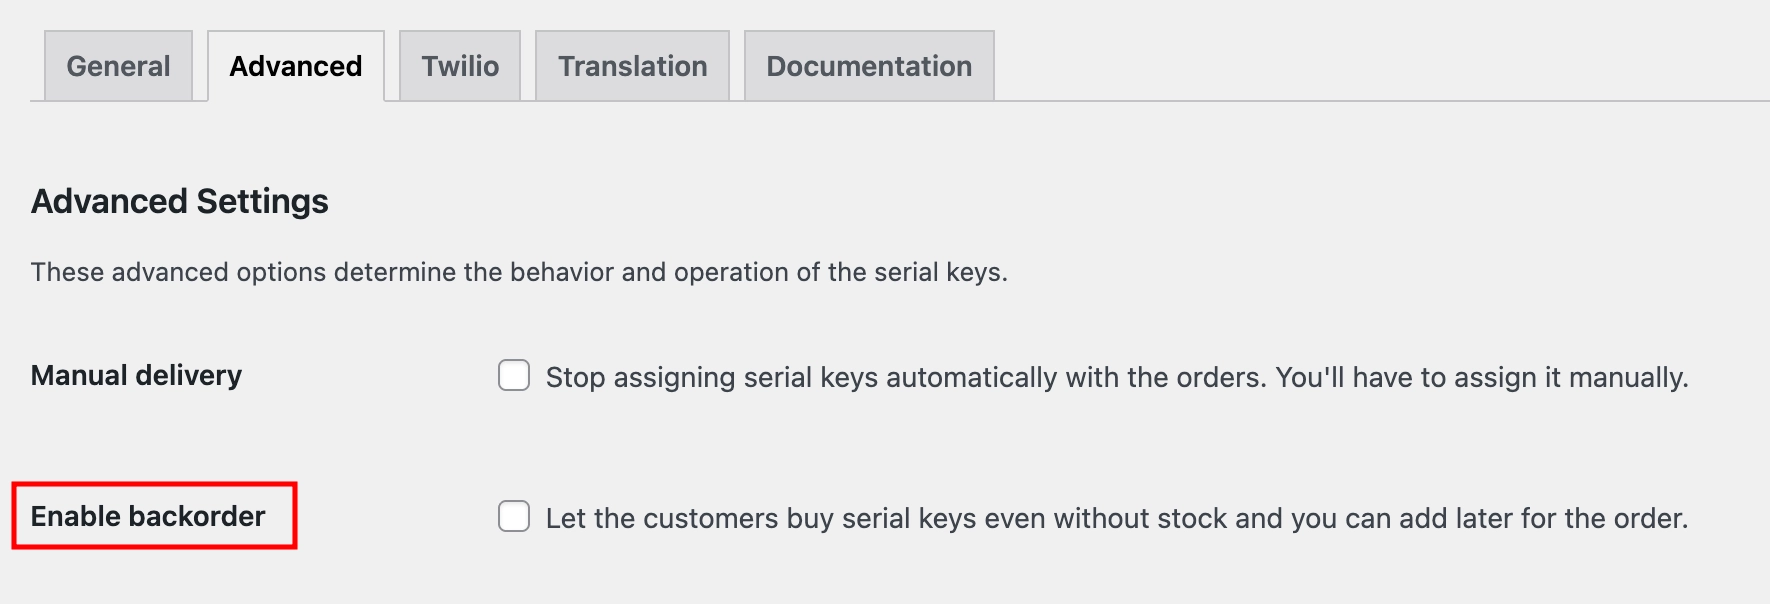Toggle the backorder checkbox beside its description
The height and width of the screenshot is (604, 1770).
click(x=513, y=518)
